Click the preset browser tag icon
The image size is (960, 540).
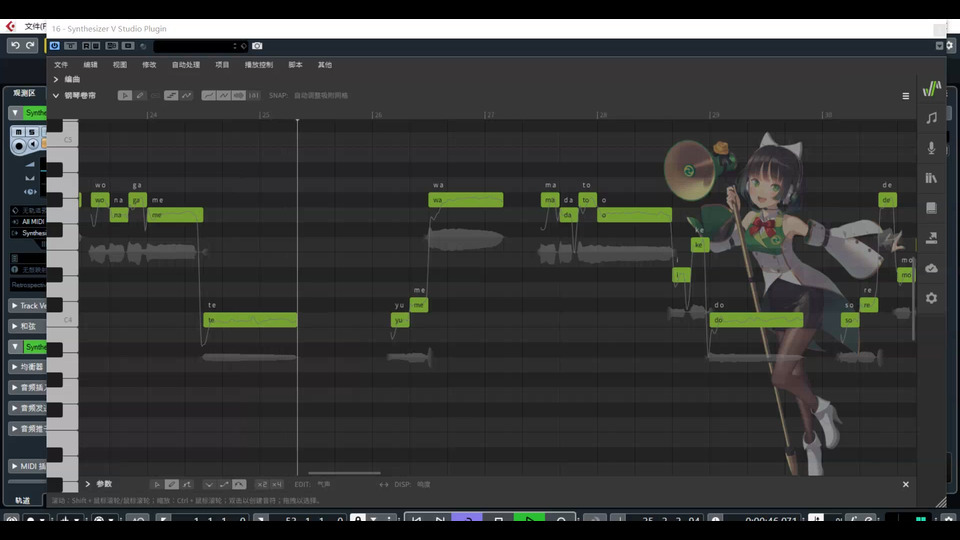coord(244,46)
